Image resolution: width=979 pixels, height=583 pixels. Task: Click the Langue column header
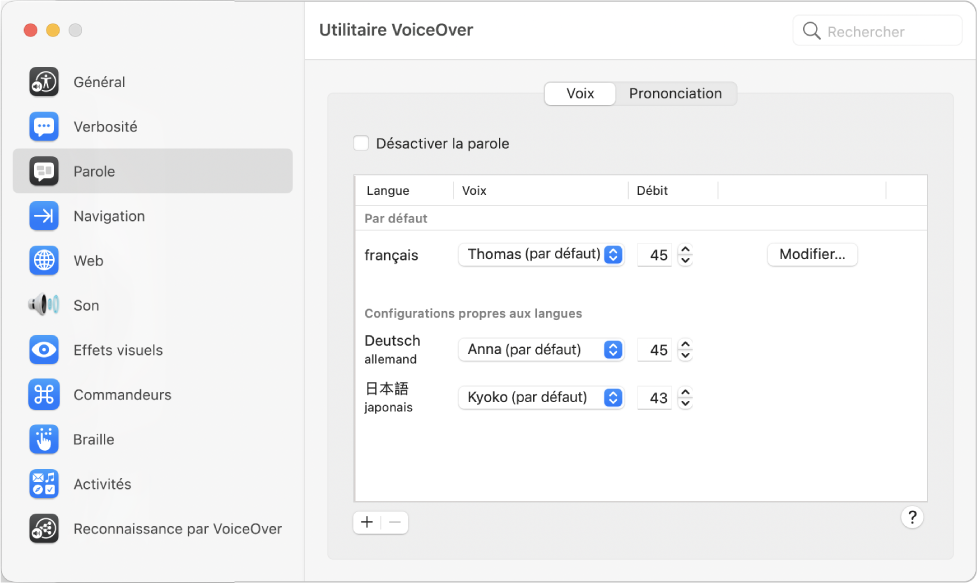pyautogui.click(x=405, y=191)
